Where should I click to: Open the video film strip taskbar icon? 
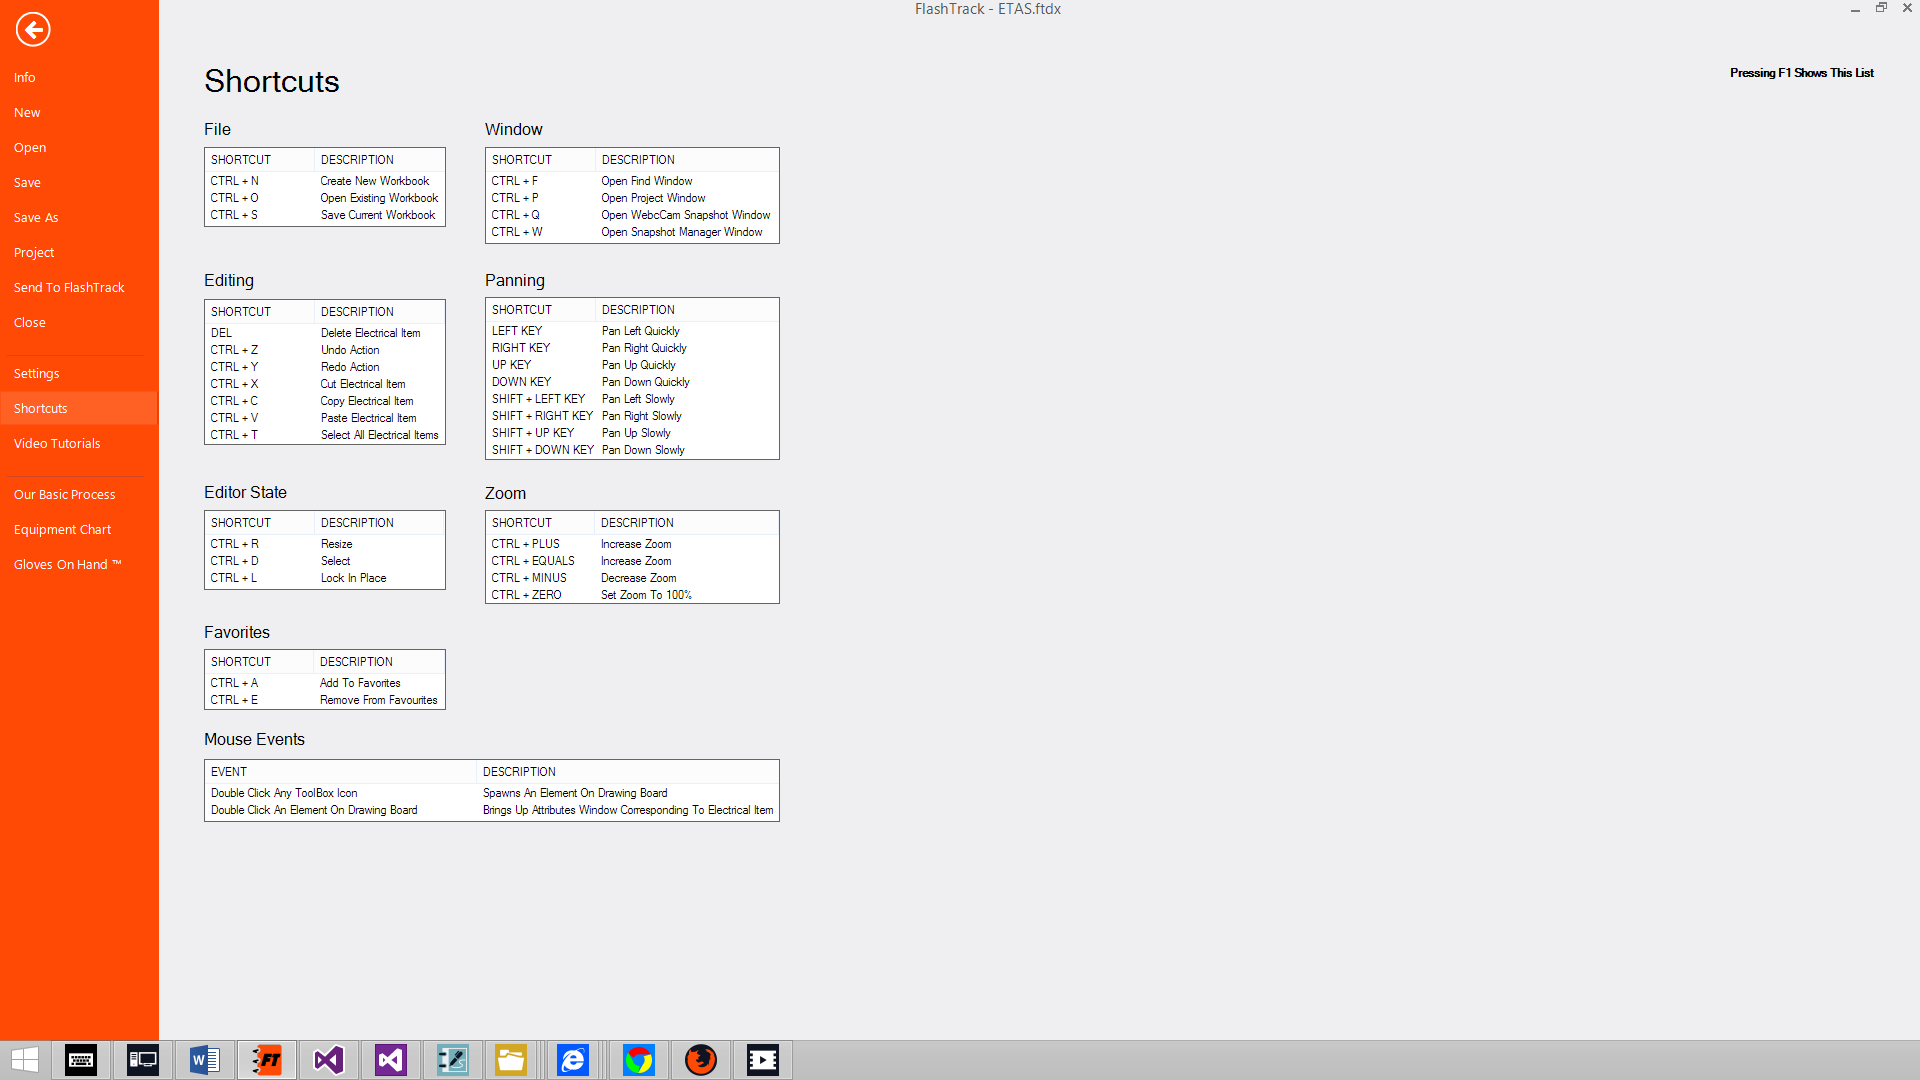pyautogui.click(x=763, y=1060)
